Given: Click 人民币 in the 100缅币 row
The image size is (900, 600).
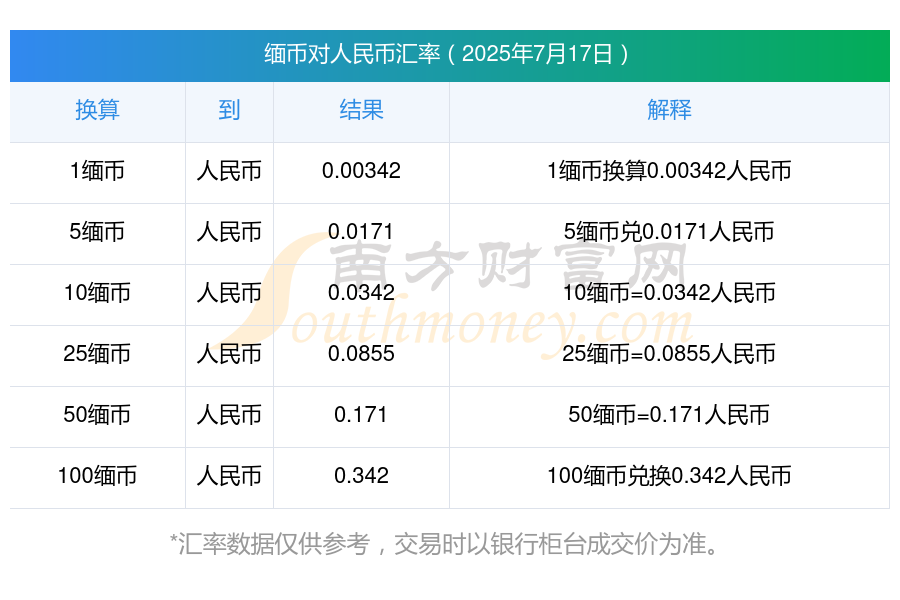Looking at the screenshot, I should [229, 475].
